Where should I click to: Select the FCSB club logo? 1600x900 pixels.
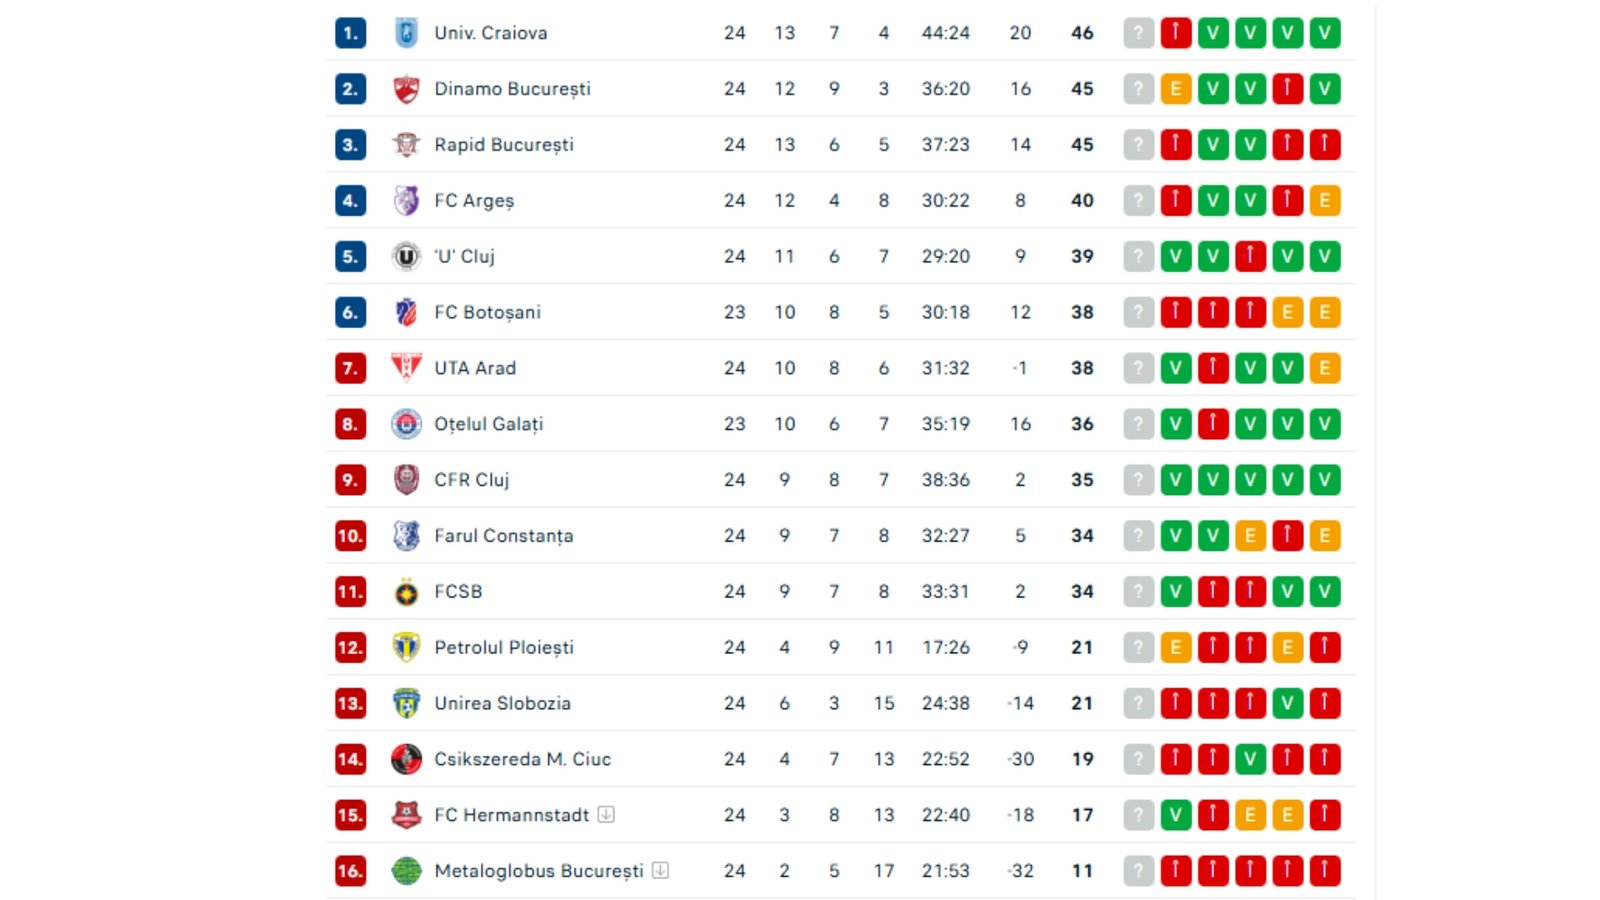click(x=408, y=591)
